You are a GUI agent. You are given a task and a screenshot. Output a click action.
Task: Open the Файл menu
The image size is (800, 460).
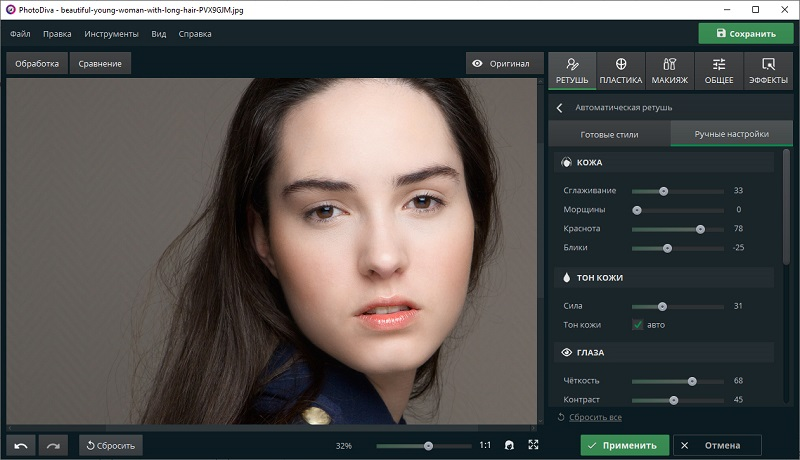[20, 33]
